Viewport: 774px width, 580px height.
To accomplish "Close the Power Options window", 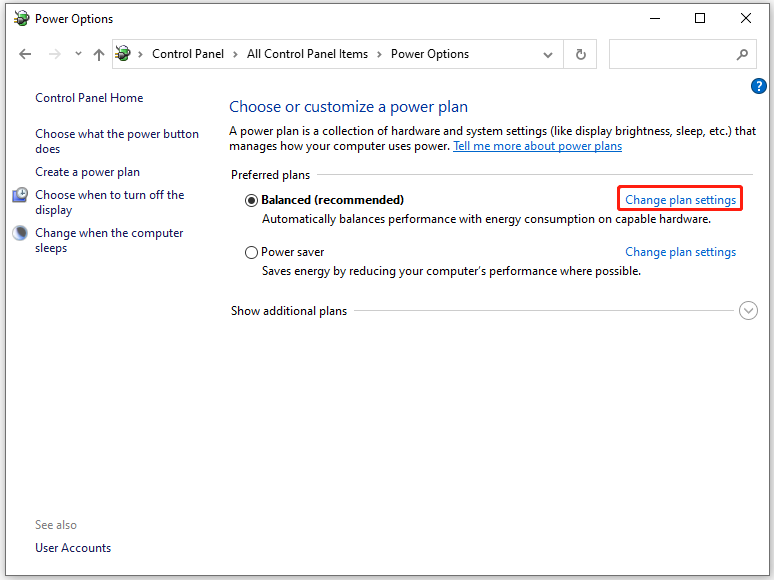I will coord(746,19).
